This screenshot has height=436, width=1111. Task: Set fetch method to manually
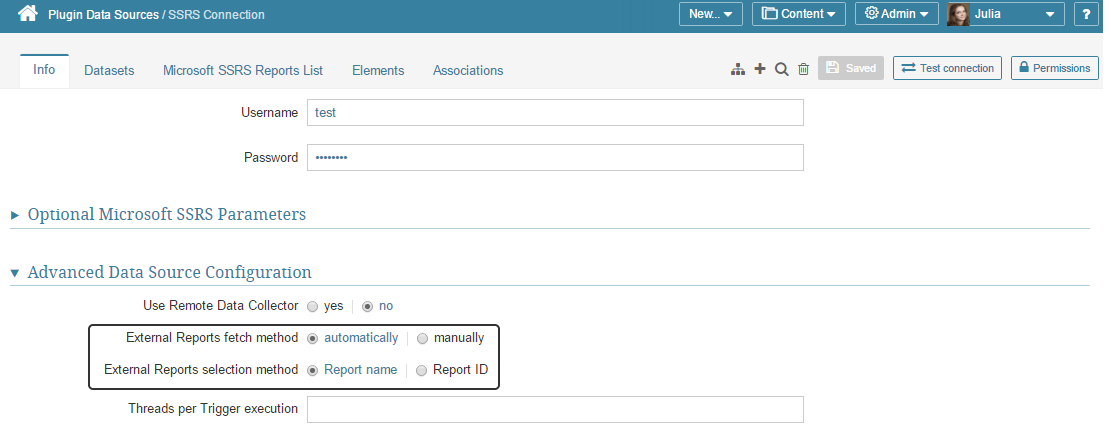pyautogui.click(x=422, y=338)
